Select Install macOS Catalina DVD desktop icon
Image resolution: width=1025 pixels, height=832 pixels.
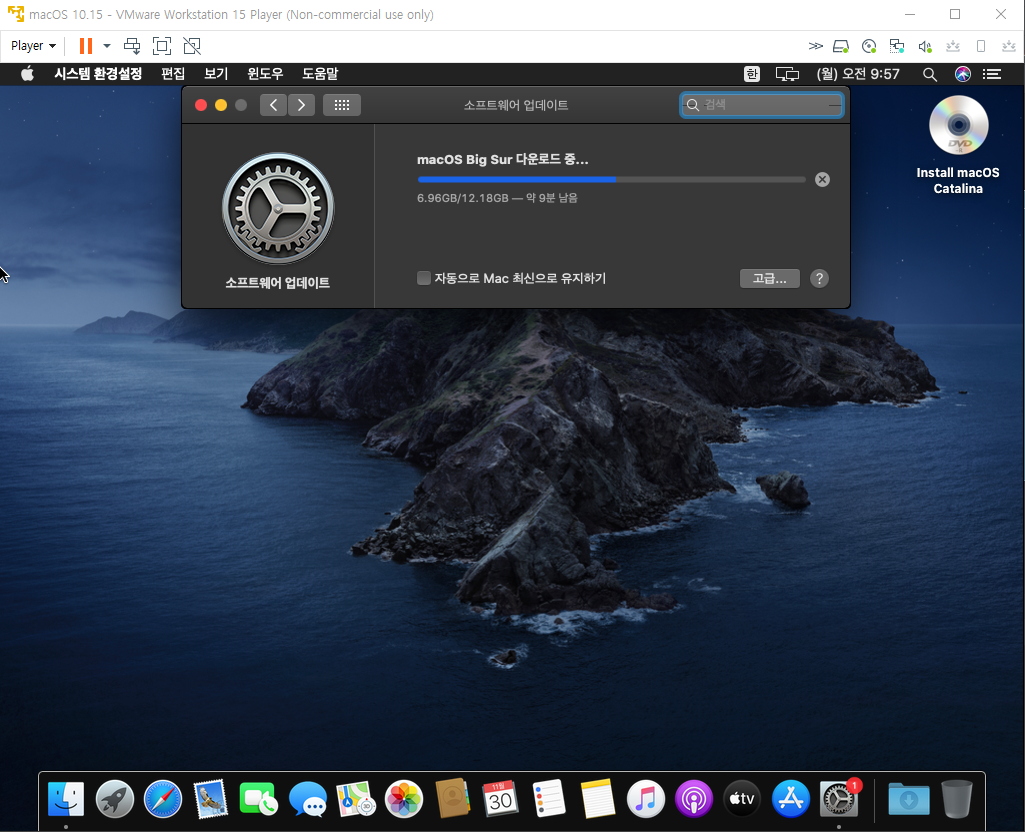click(x=958, y=125)
